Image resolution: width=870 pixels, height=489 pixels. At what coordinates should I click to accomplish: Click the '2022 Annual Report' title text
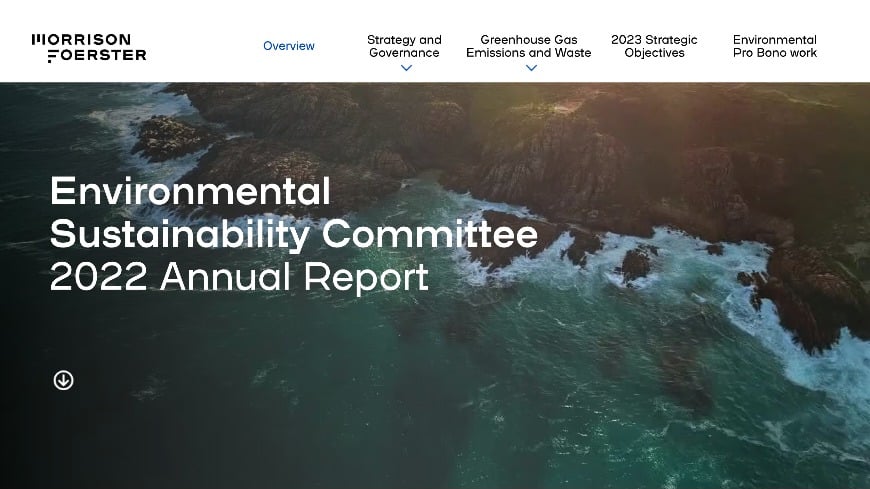tap(239, 276)
